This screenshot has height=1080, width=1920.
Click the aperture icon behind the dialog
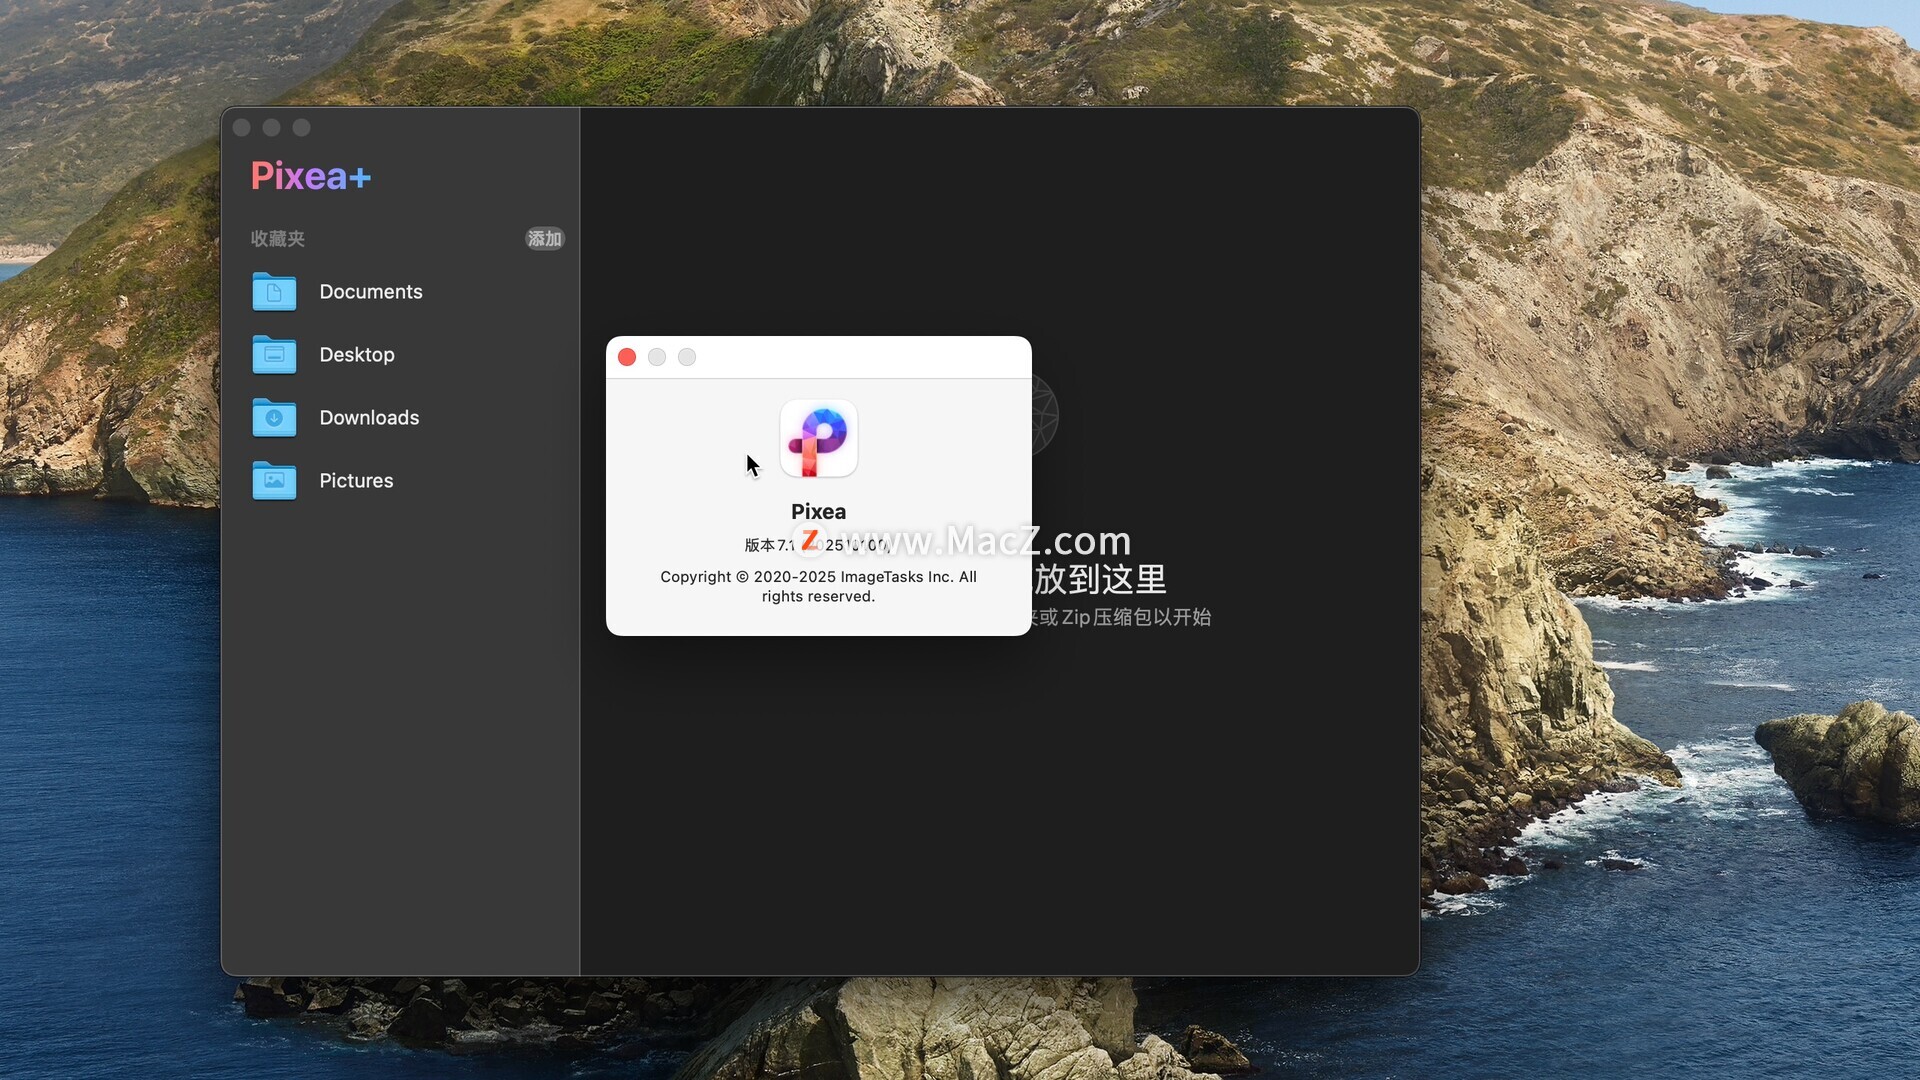pyautogui.click(x=1045, y=414)
